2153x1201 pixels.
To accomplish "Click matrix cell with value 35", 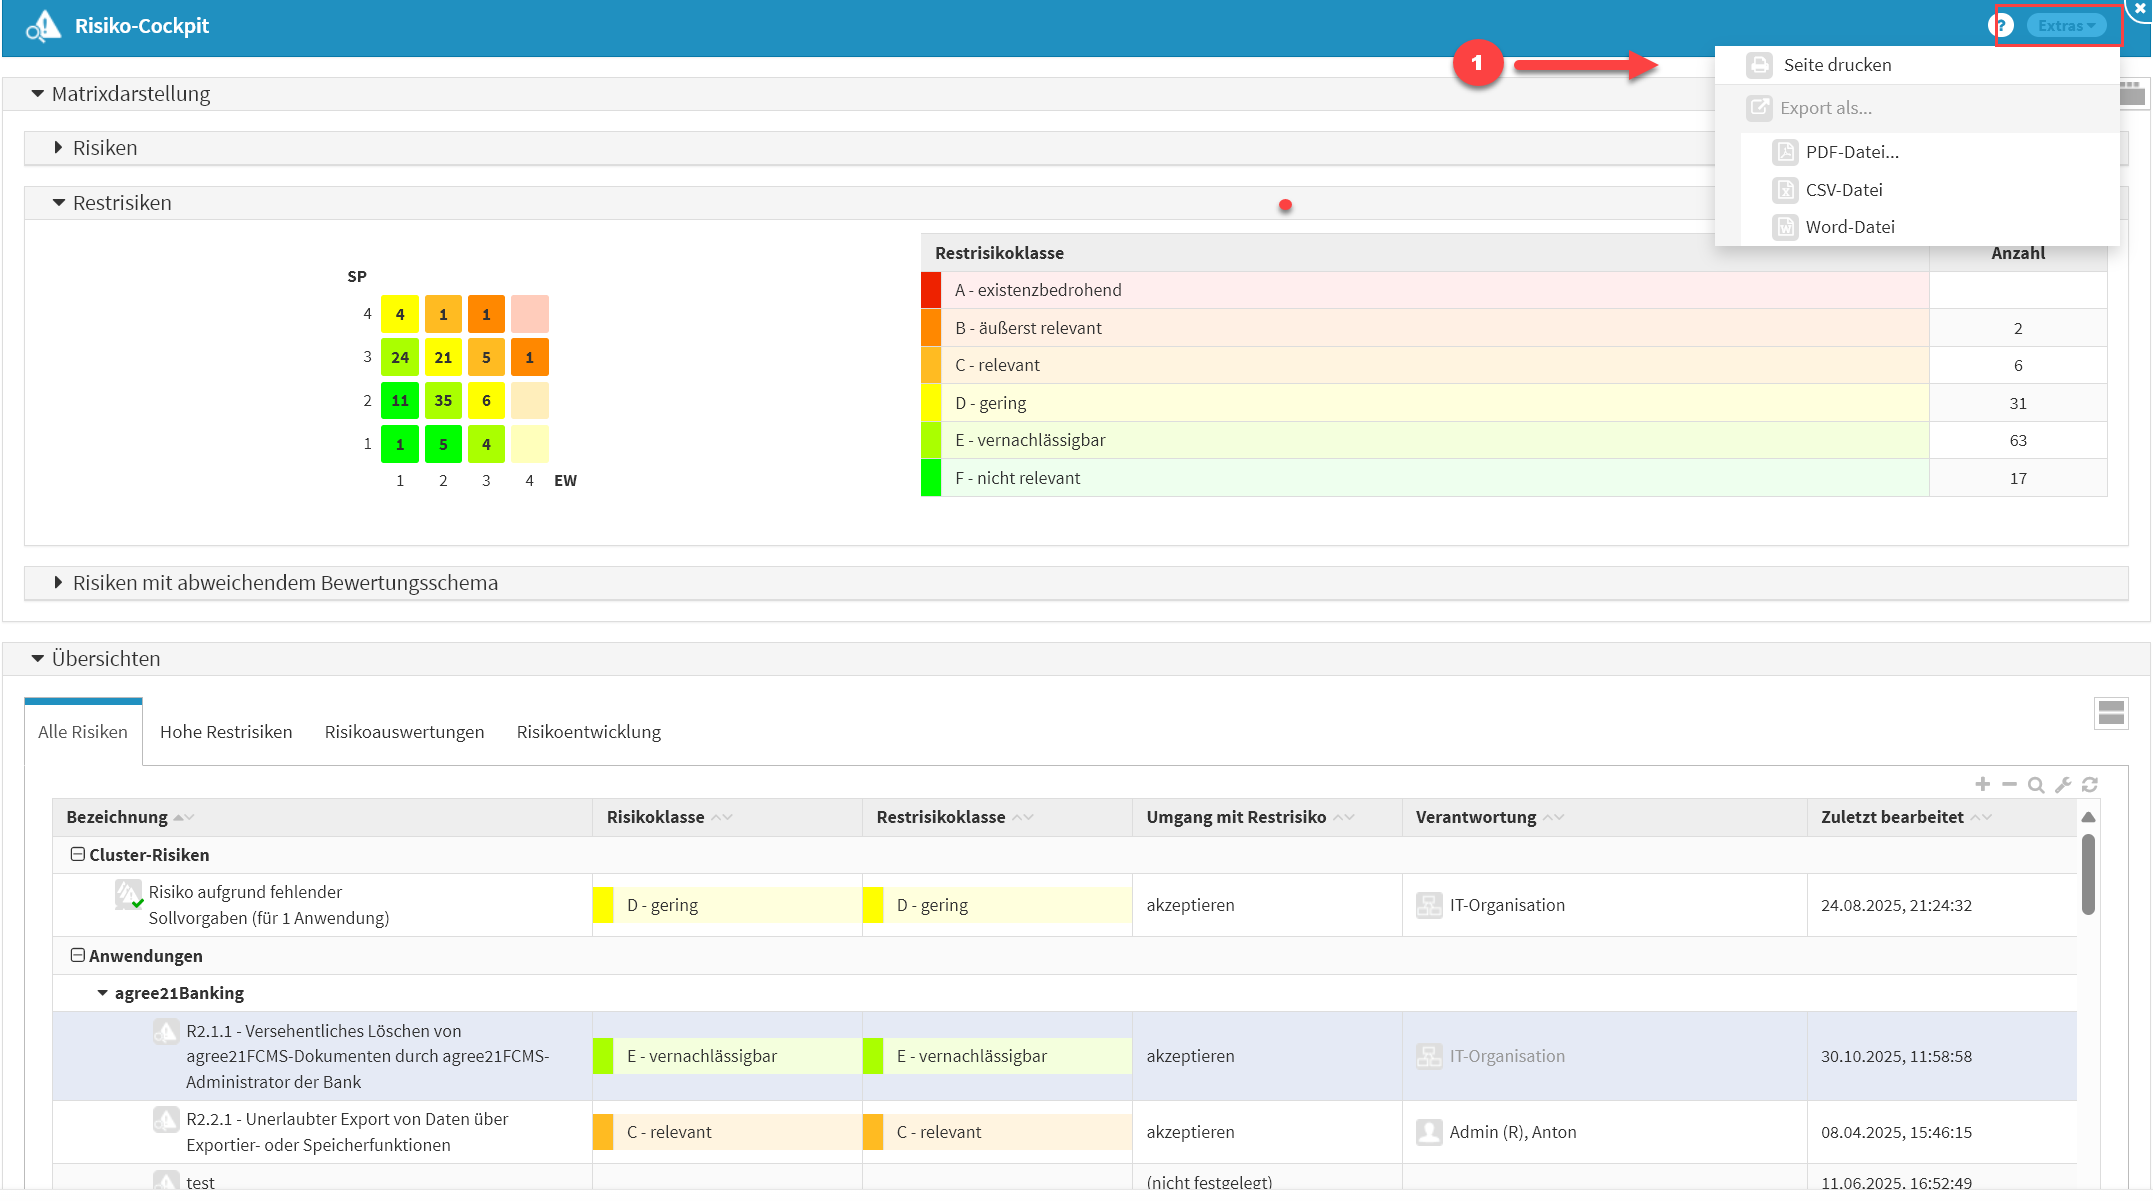I will coord(443,401).
